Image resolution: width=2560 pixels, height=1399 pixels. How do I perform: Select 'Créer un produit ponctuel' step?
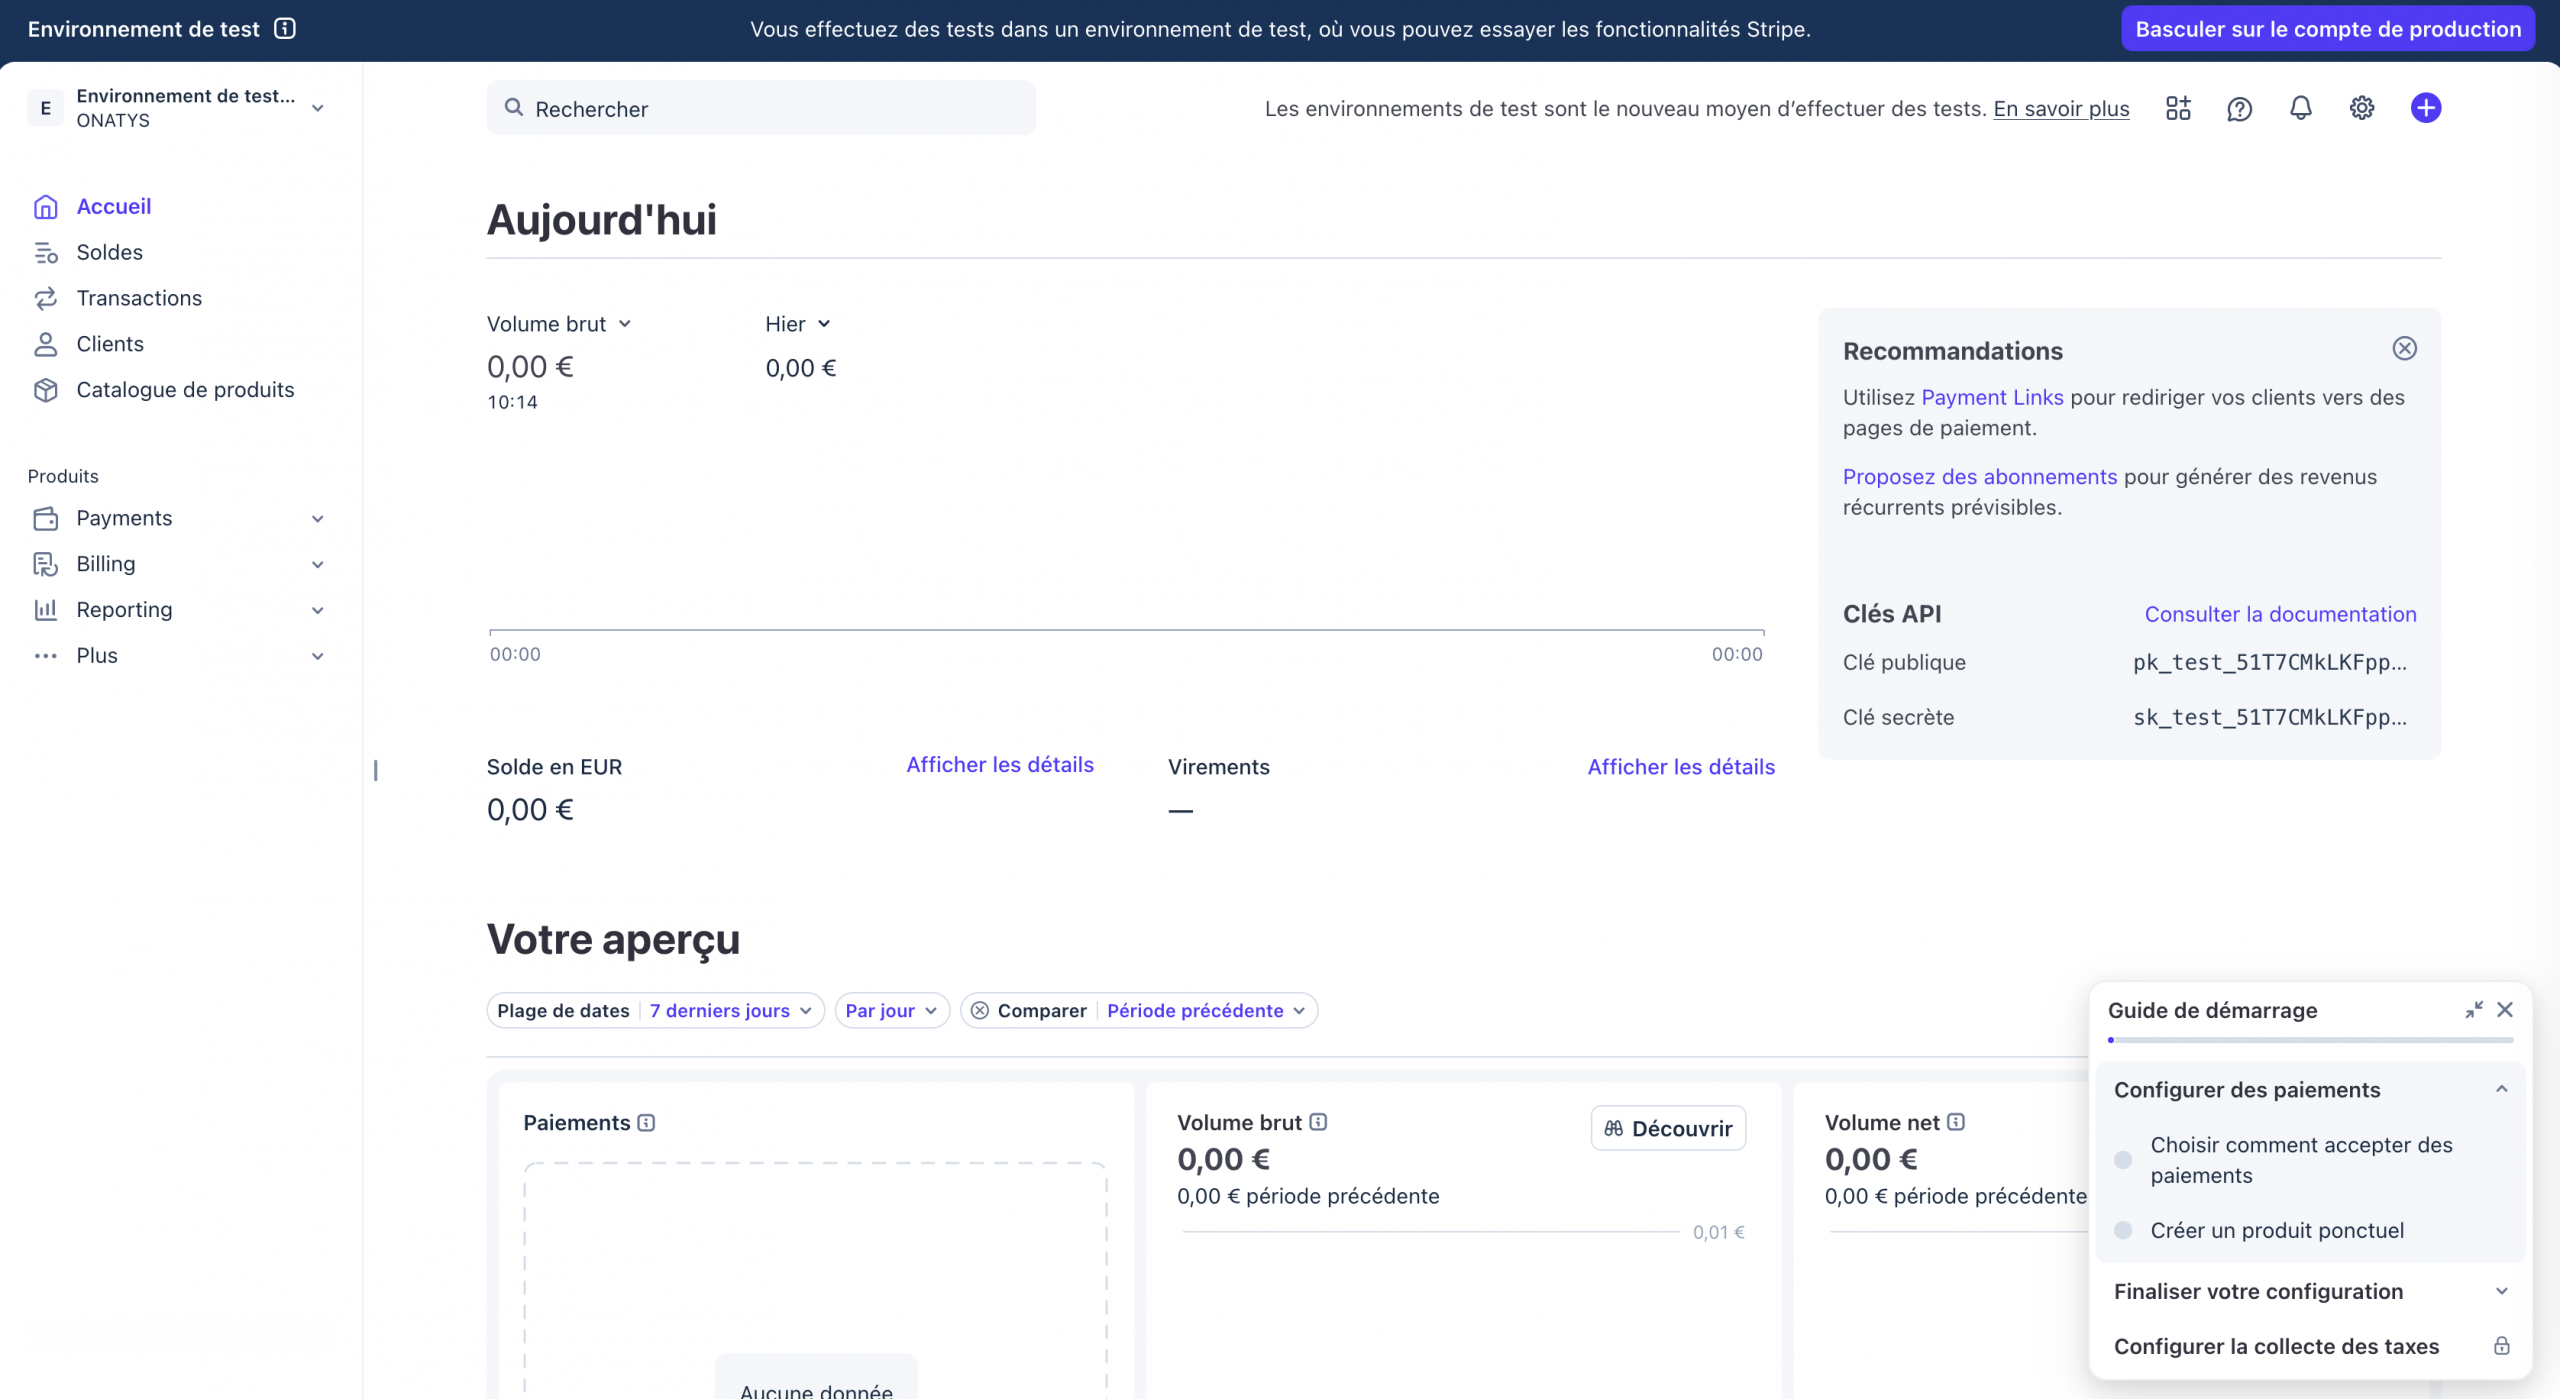click(x=2276, y=1231)
